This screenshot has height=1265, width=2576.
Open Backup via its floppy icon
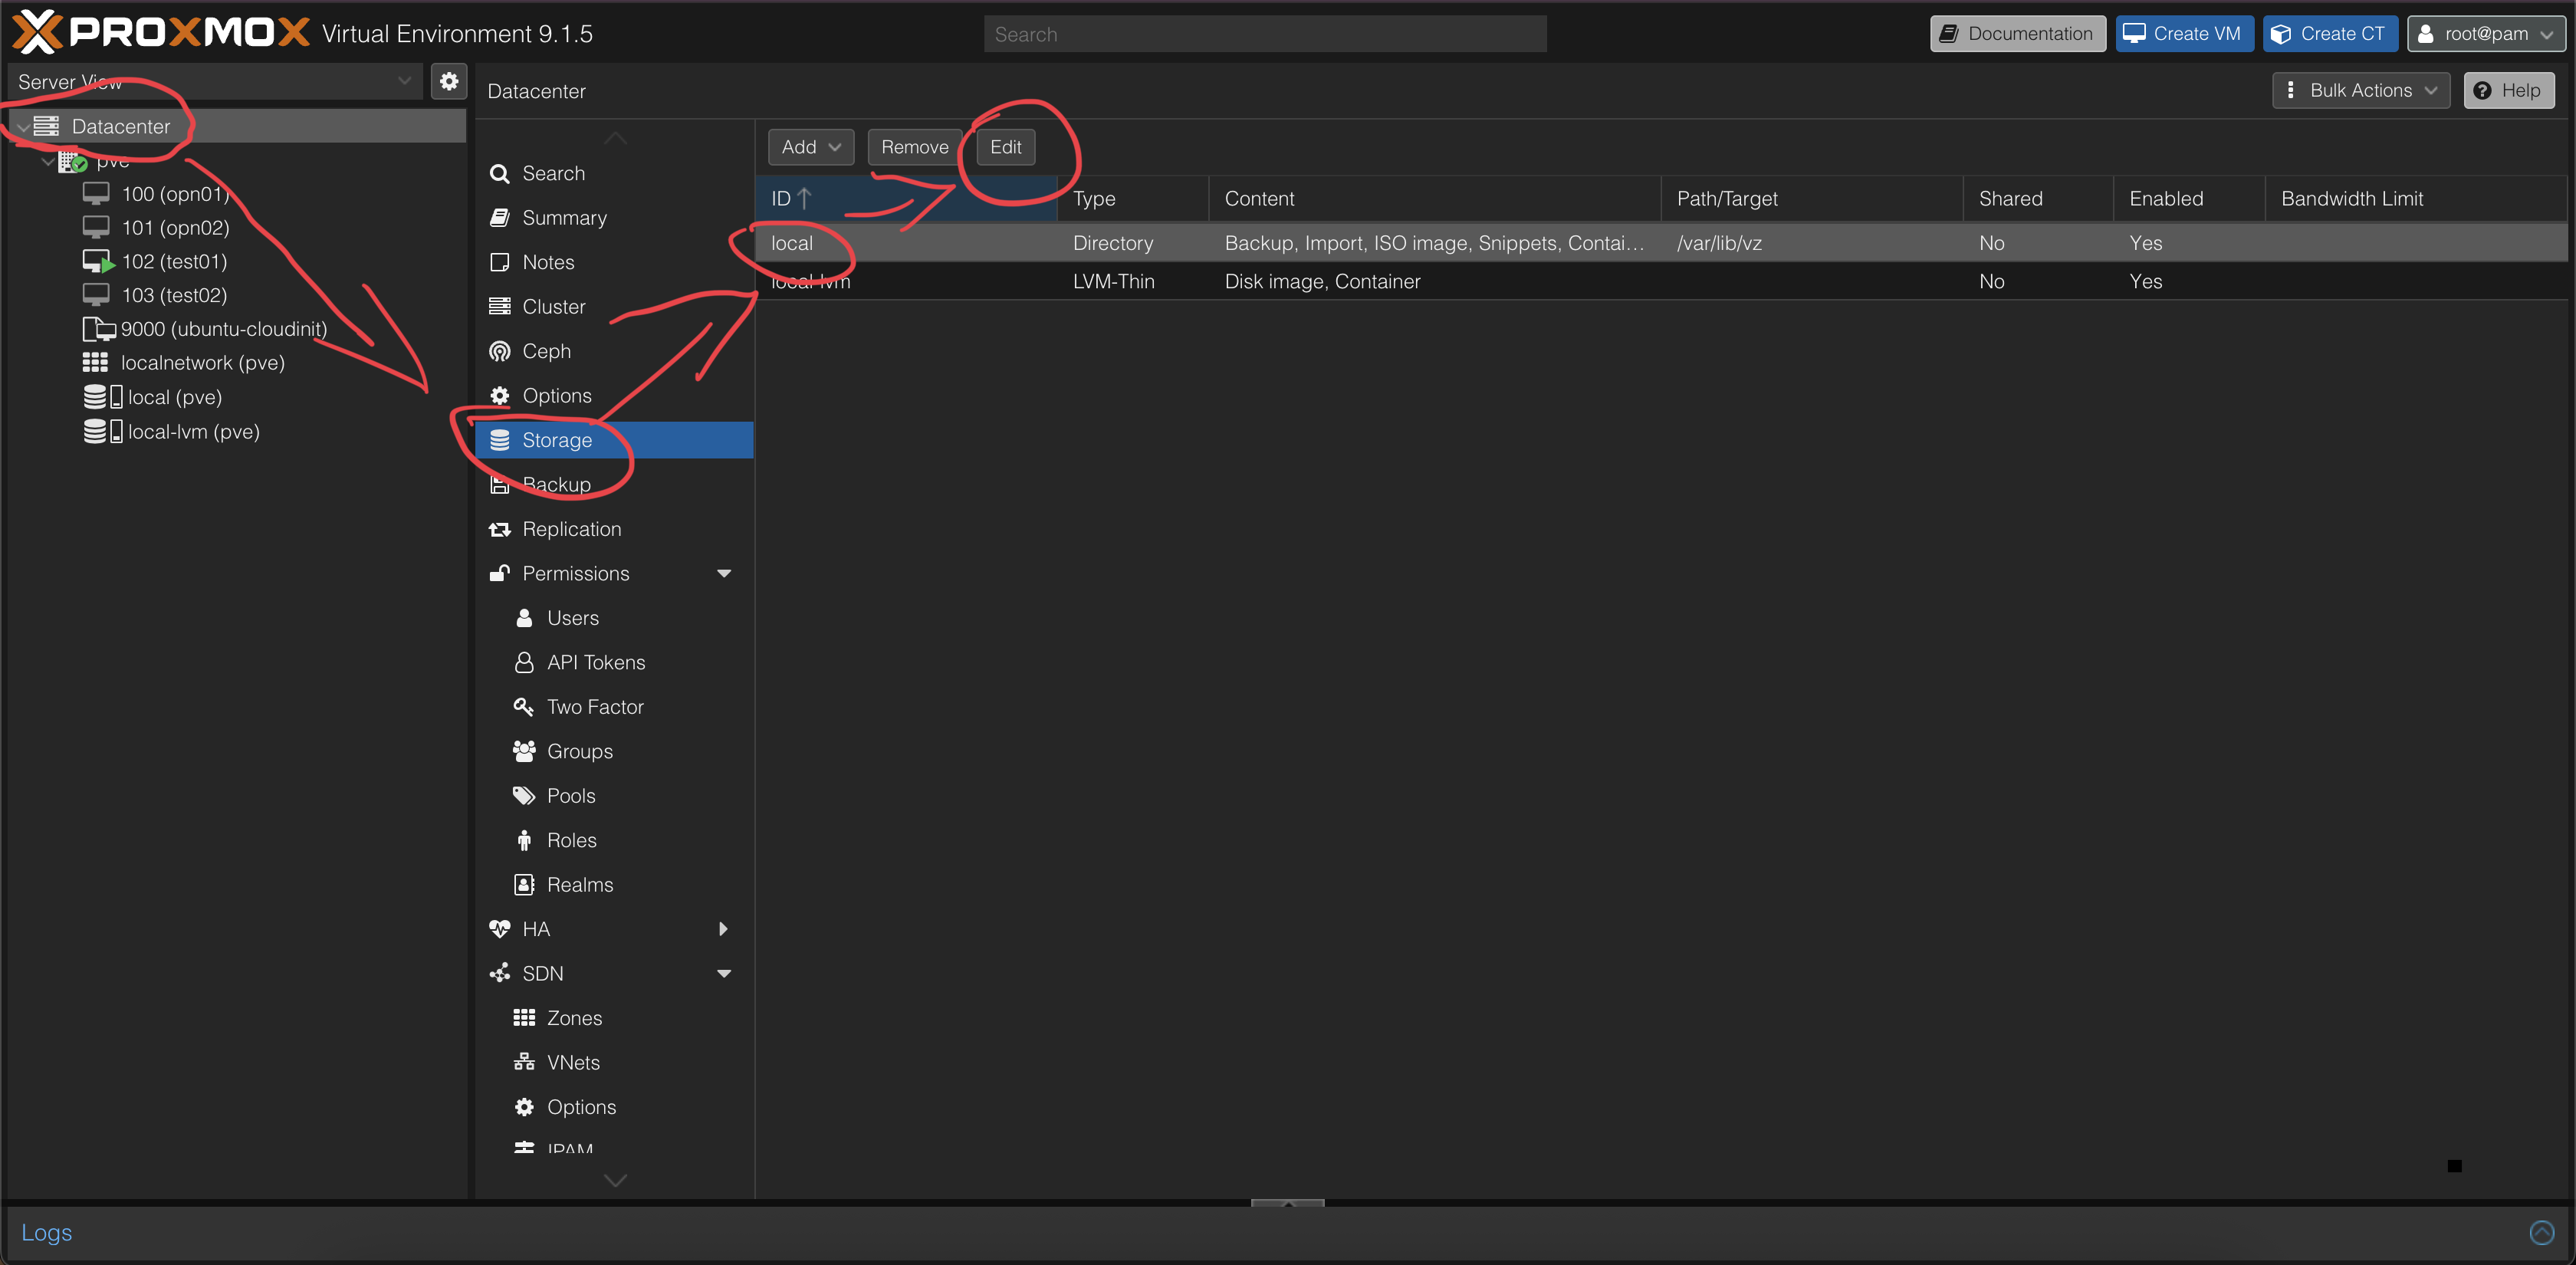pos(499,485)
